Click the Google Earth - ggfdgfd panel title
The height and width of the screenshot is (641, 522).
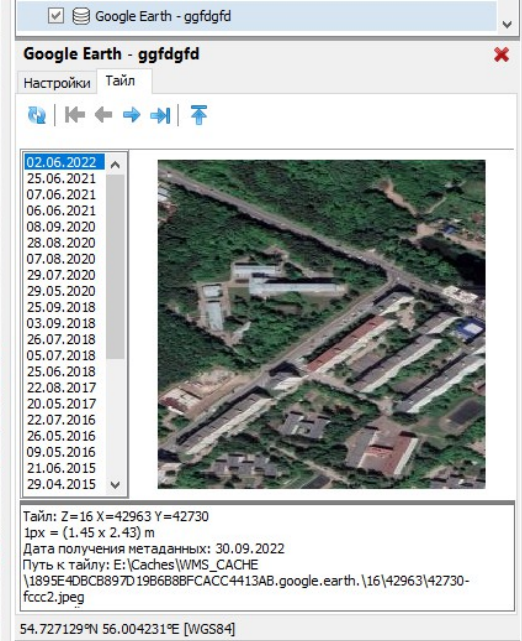point(111,54)
